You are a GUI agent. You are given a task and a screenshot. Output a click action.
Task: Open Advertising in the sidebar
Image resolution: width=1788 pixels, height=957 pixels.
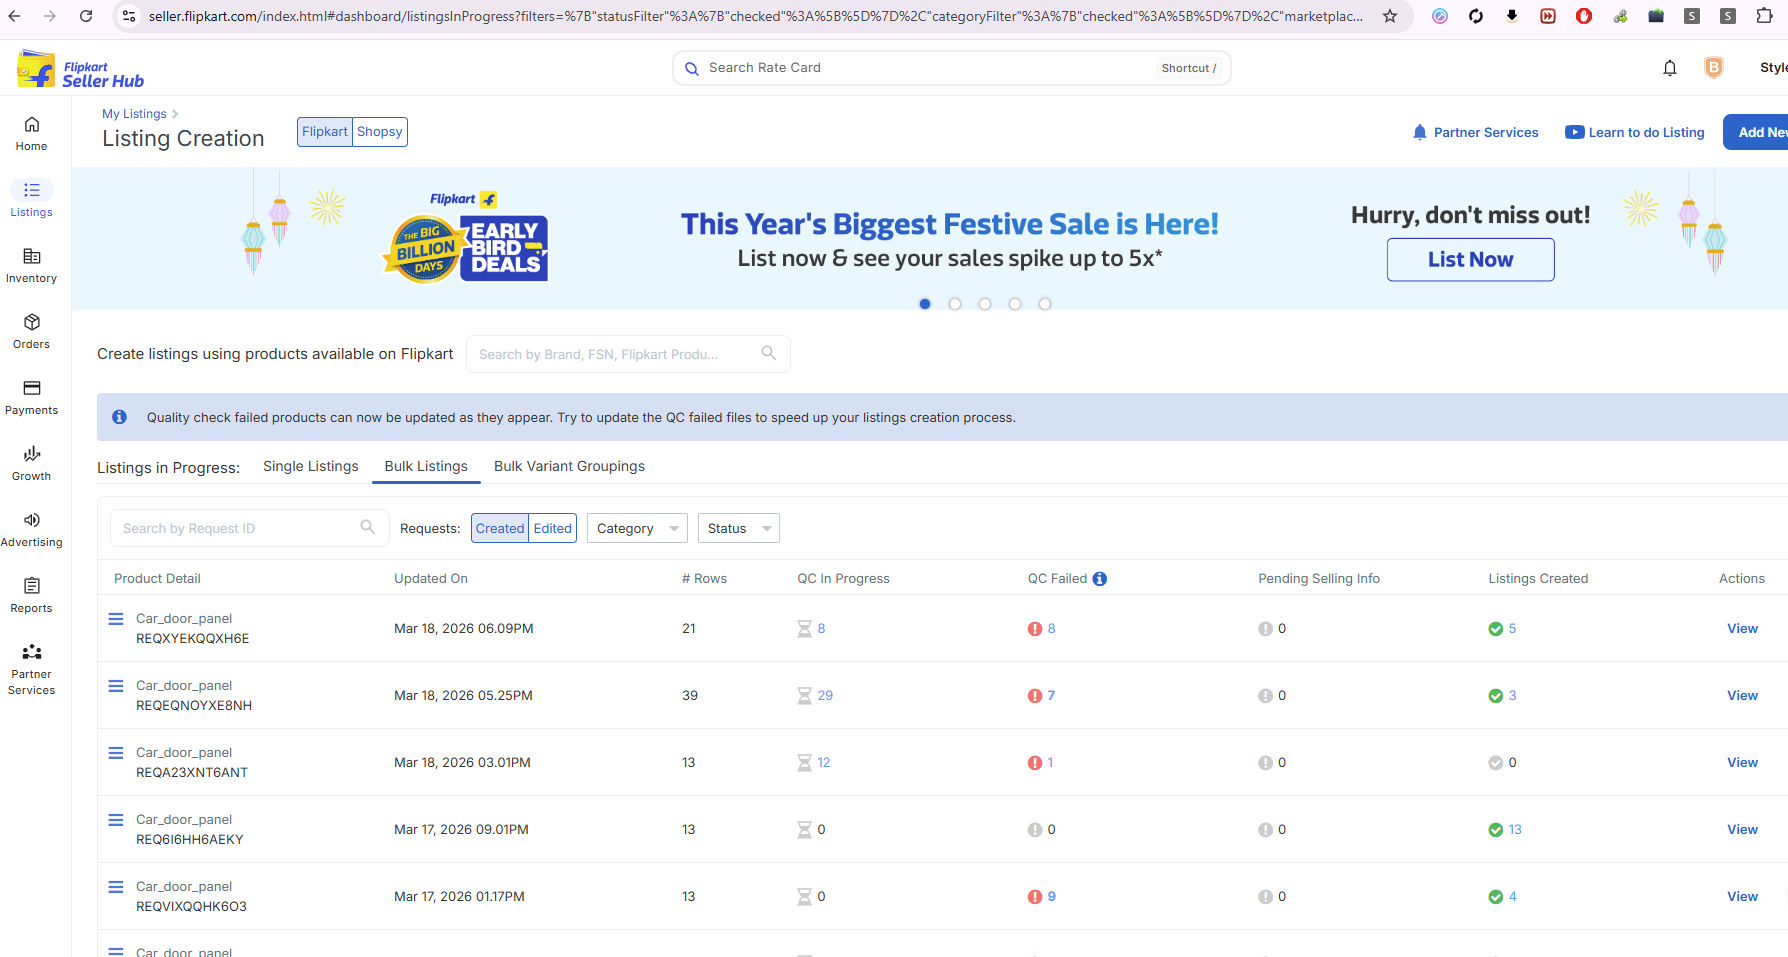pos(31,530)
